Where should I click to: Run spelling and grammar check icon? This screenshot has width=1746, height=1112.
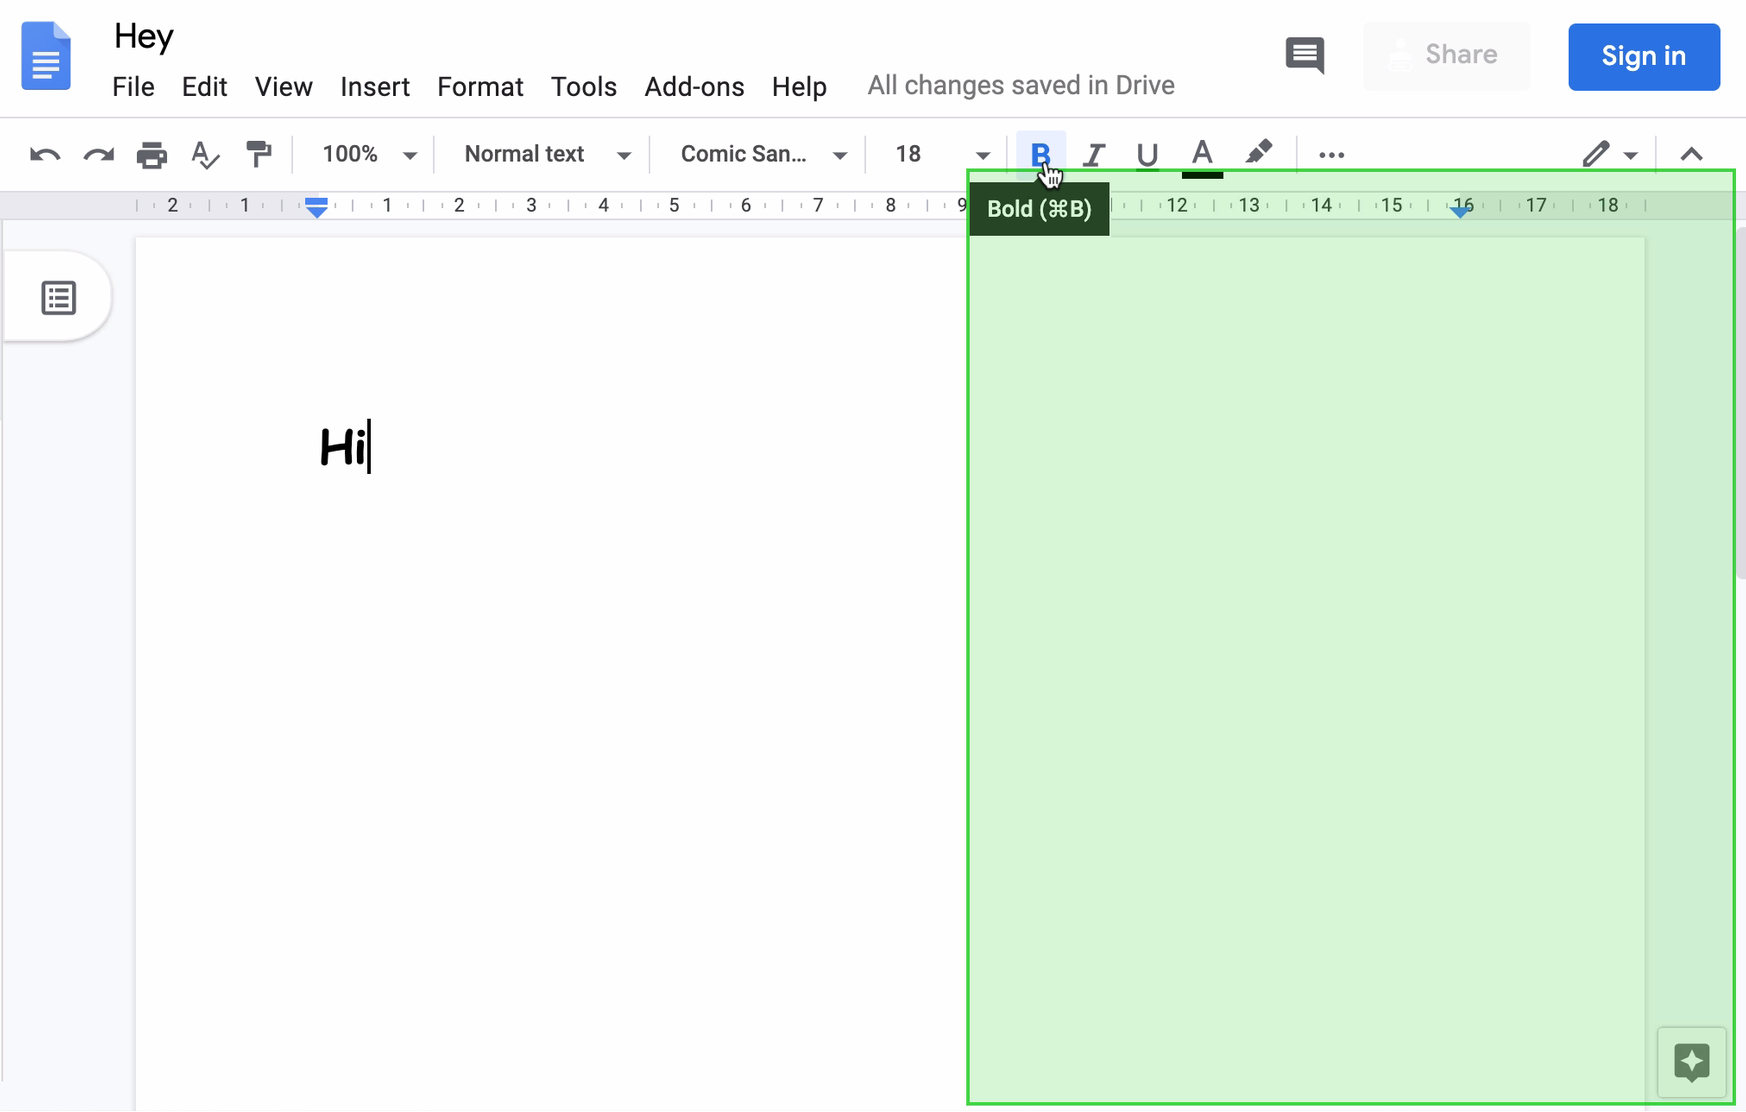(205, 155)
